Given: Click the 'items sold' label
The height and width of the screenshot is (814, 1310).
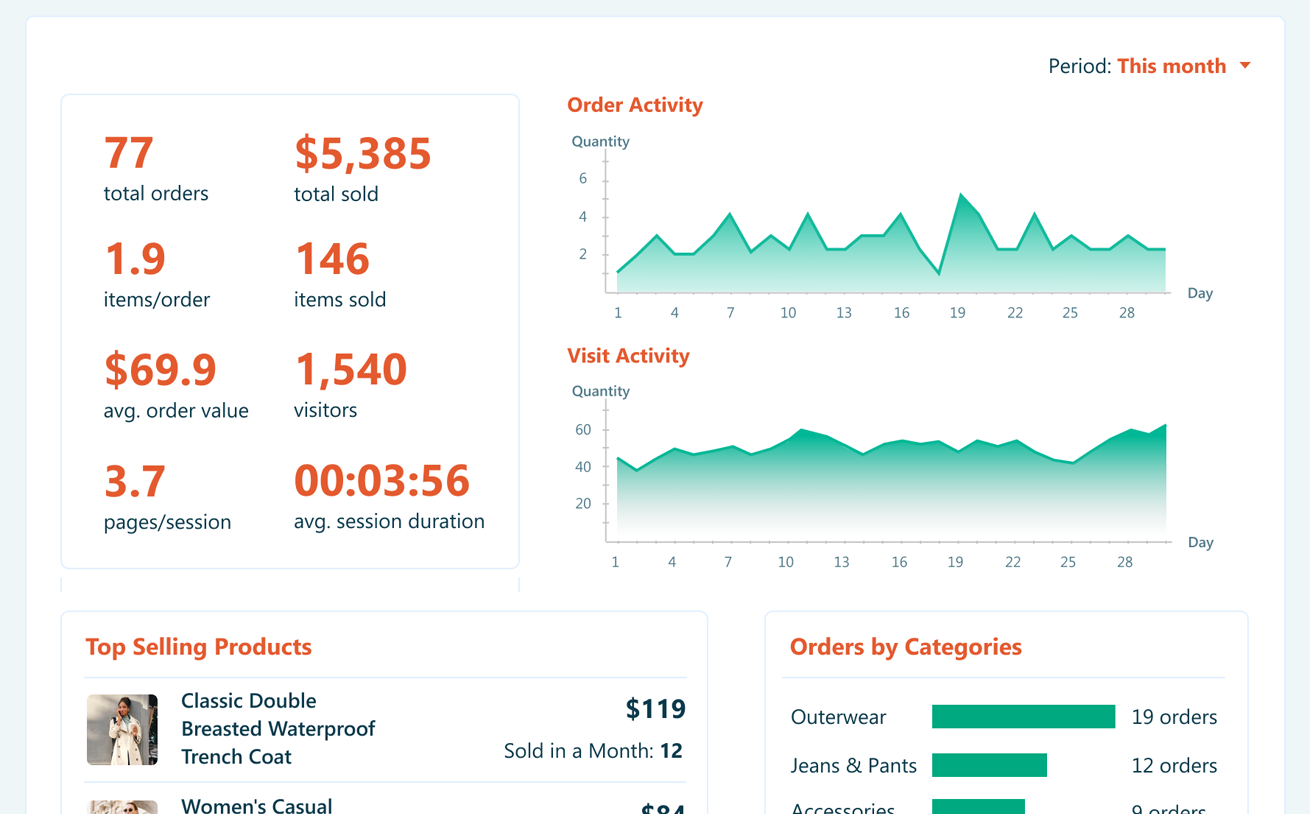Looking at the screenshot, I should 340,299.
